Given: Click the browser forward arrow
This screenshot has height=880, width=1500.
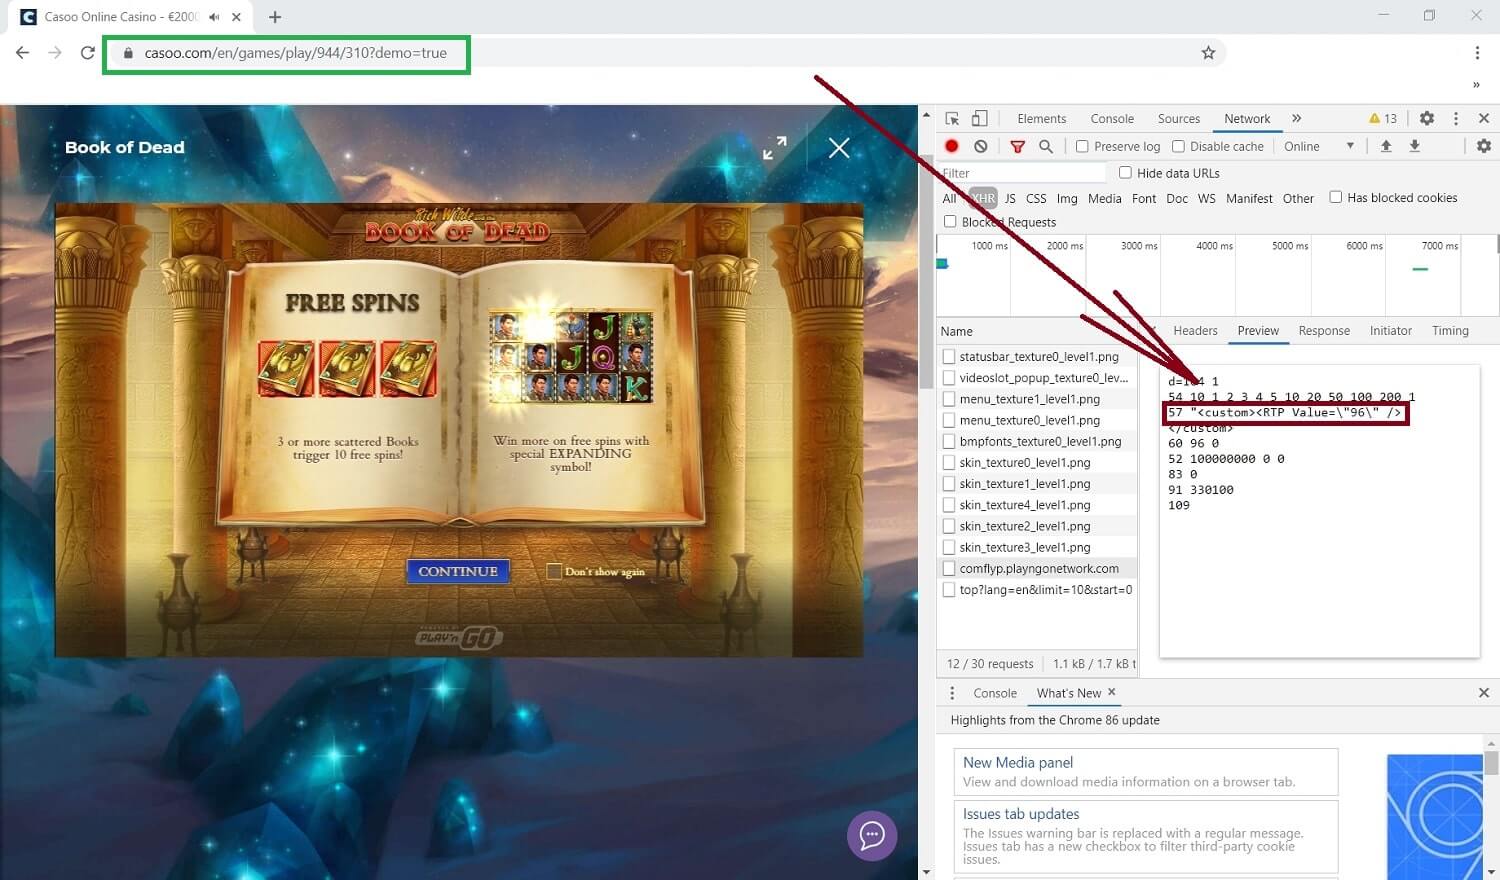Looking at the screenshot, I should click(55, 53).
